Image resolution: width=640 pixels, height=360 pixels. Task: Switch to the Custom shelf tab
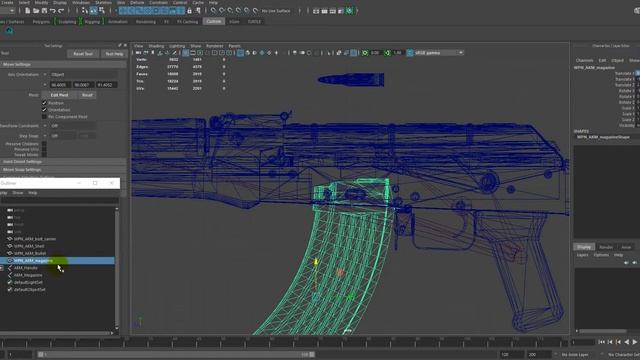[214, 21]
